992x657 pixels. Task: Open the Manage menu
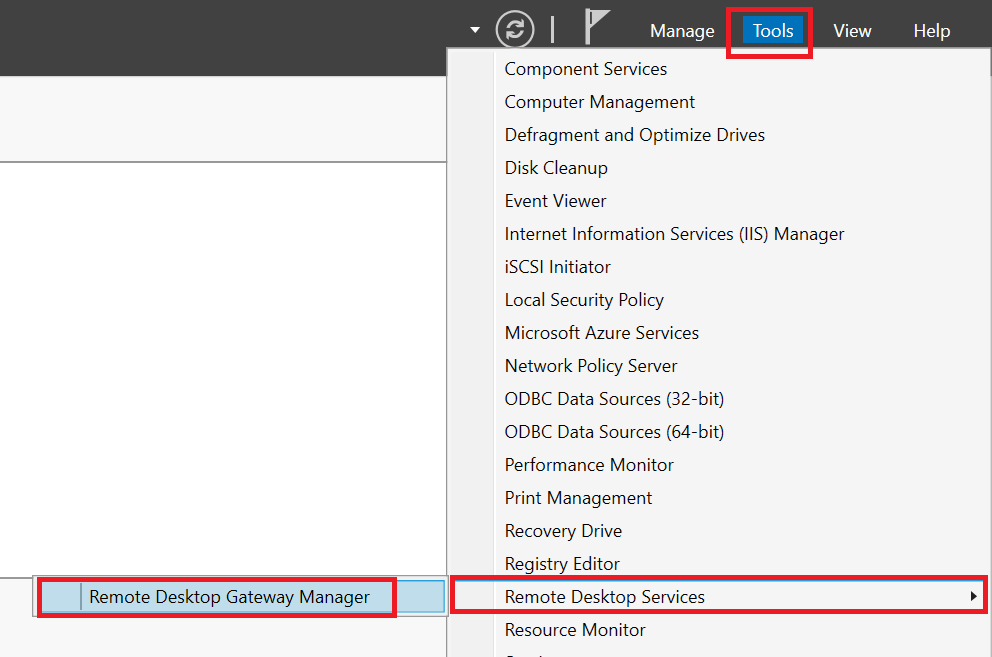[x=682, y=31]
